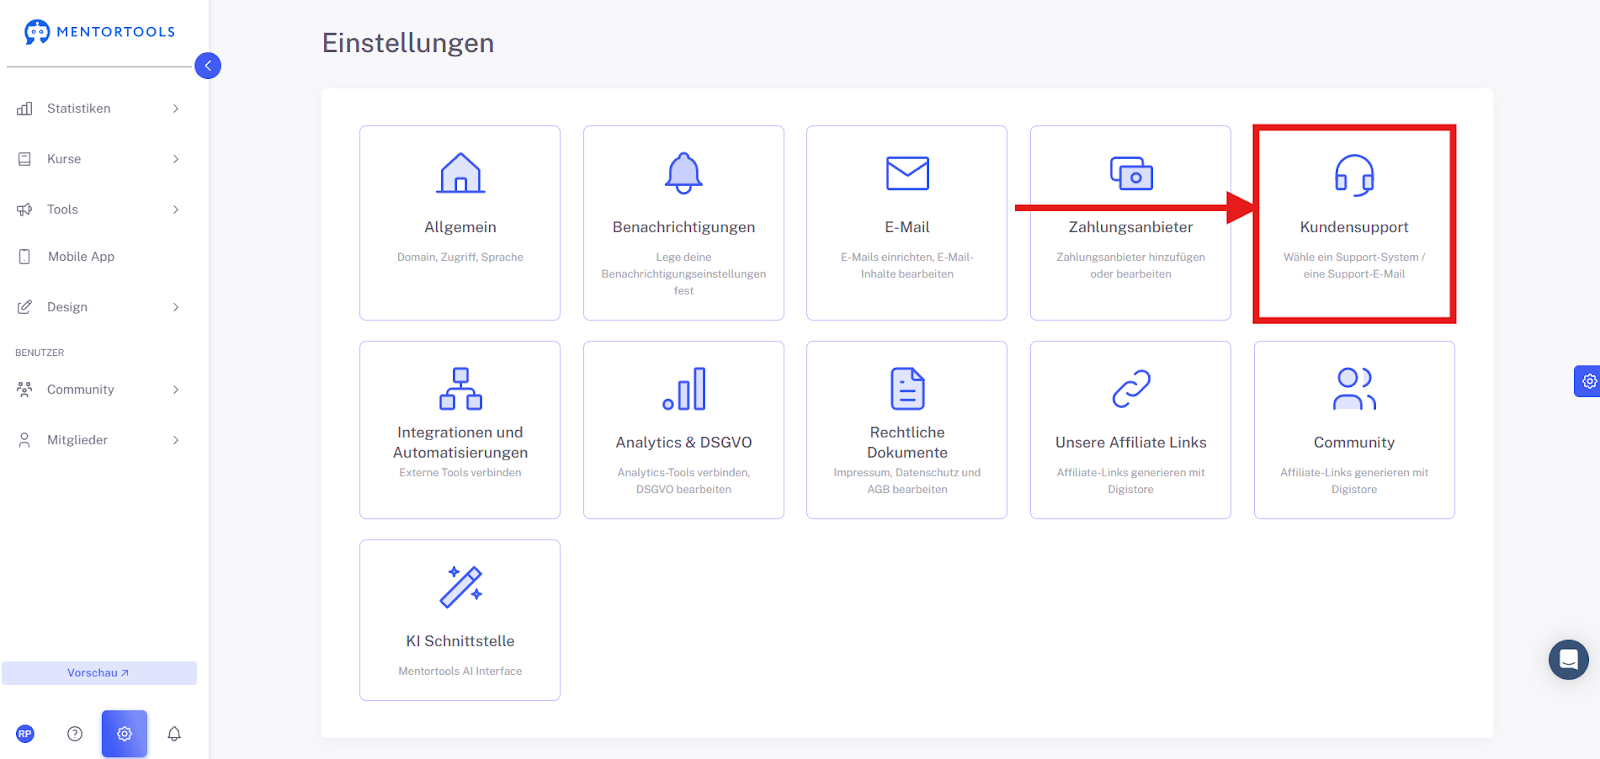Open Design menu item
This screenshot has height=759, width=1600.
67,307
